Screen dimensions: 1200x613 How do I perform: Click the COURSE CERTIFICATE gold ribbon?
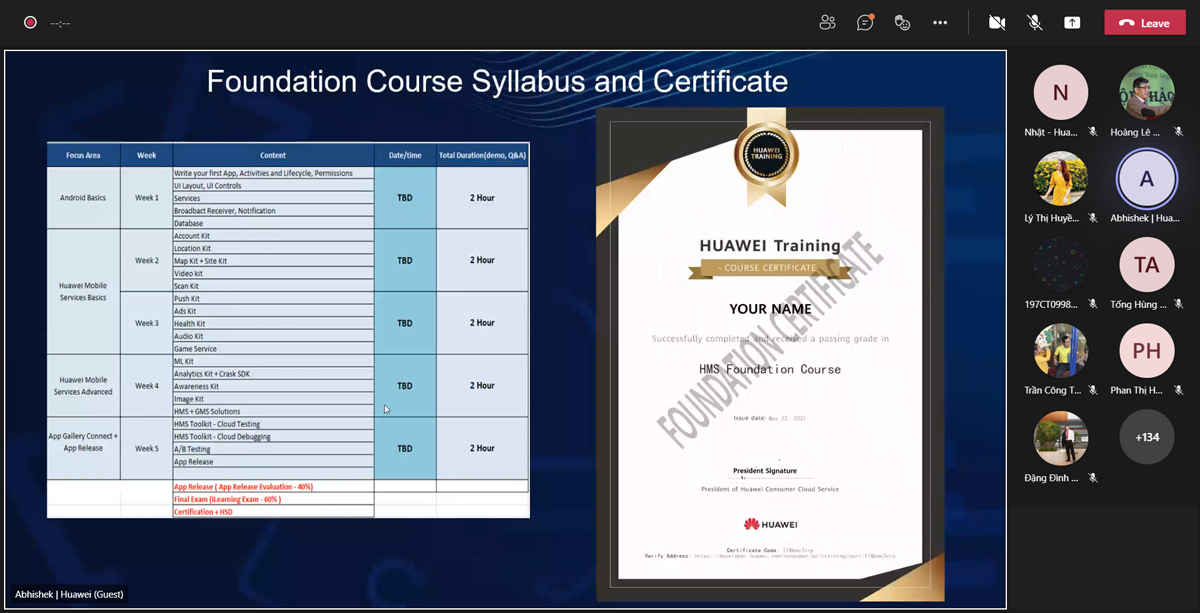point(770,268)
